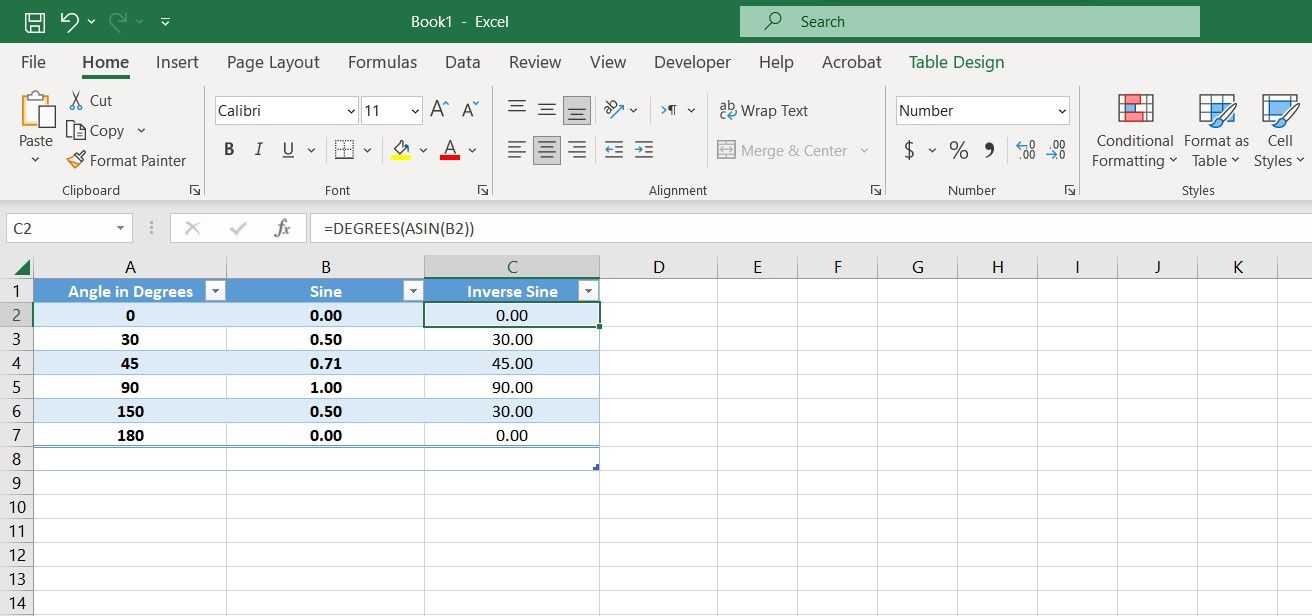Screen dimensions: 1312x616
Task: Apply Comma Style format
Action: coord(990,150)
